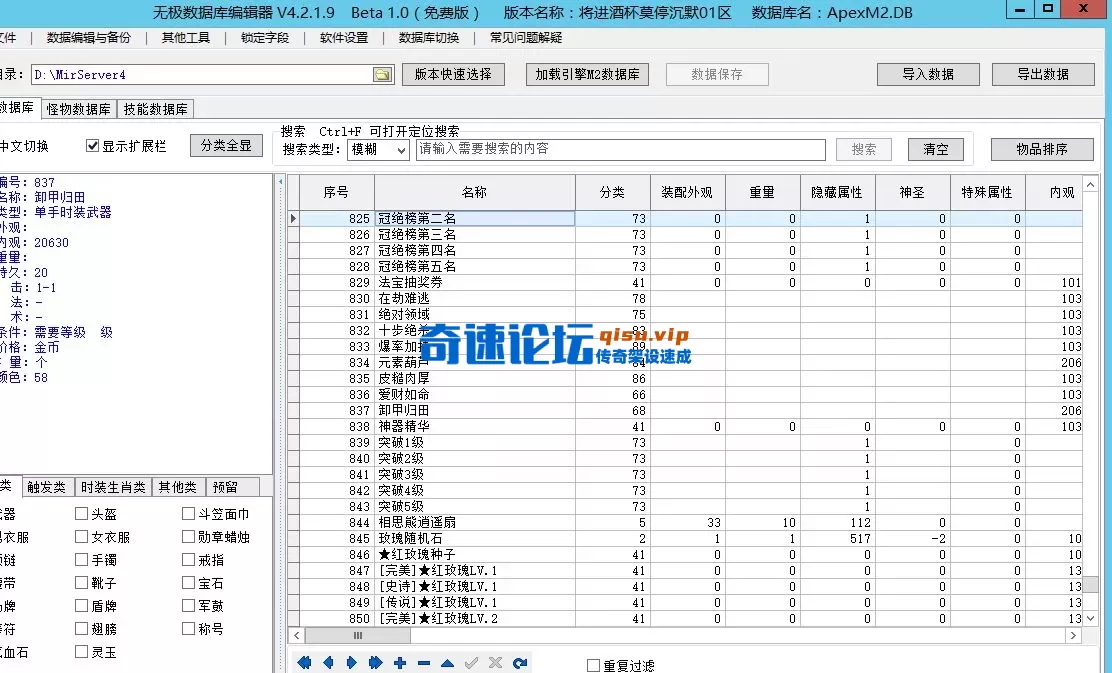
Task: Click the next record navigation icon
Action: pos(351,662)
